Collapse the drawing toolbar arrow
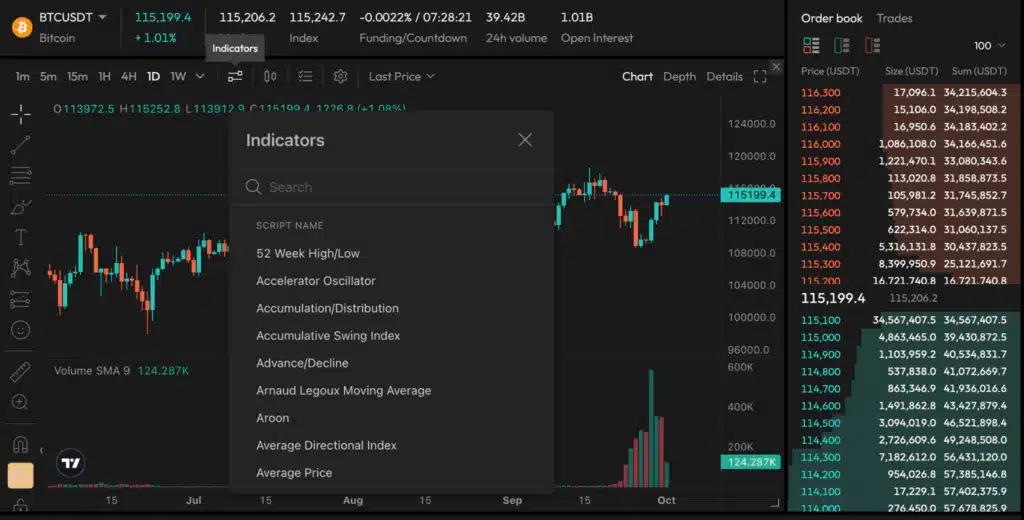The height and width of the screenshot is (520, 1024). tap(41, 450)
